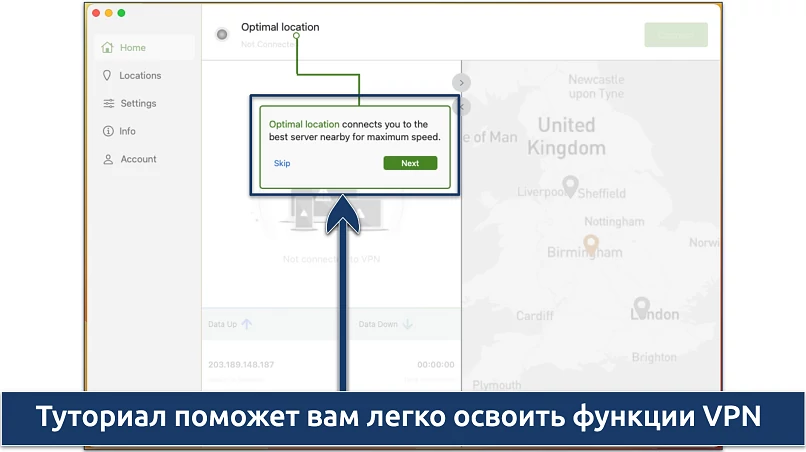Skip the tutorial

282,163
